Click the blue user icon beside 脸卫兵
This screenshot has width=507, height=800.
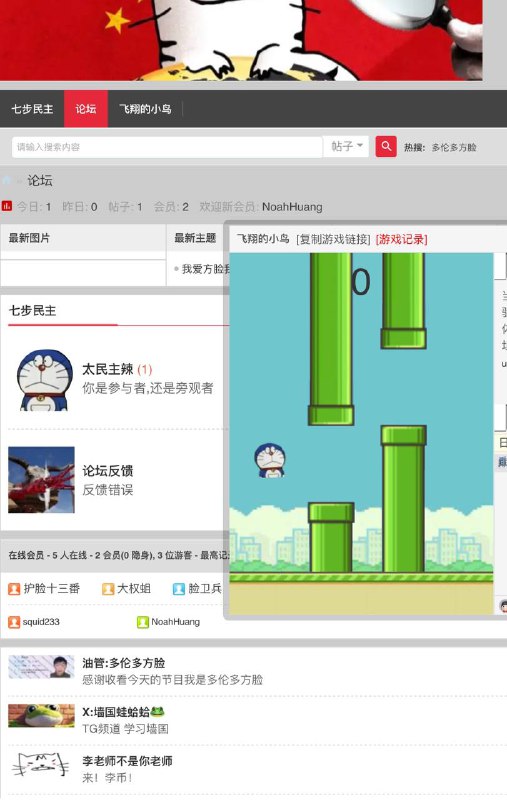(x=179, y=589)
